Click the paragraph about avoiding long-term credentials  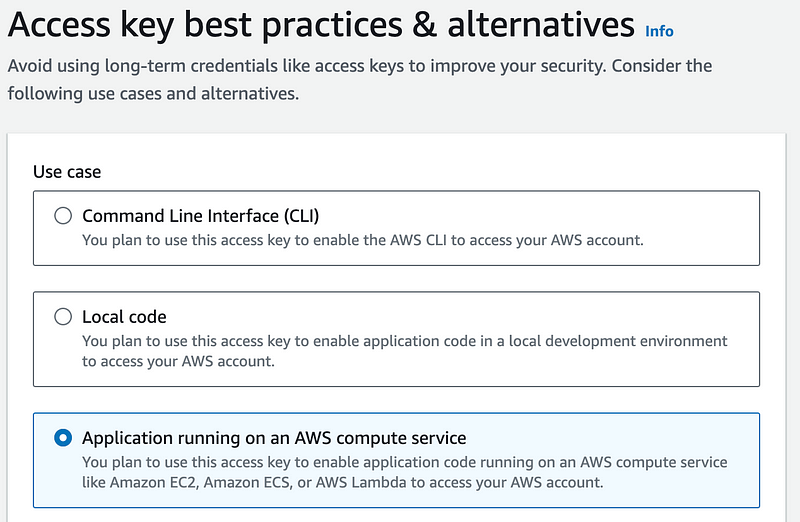coord(360,80)
